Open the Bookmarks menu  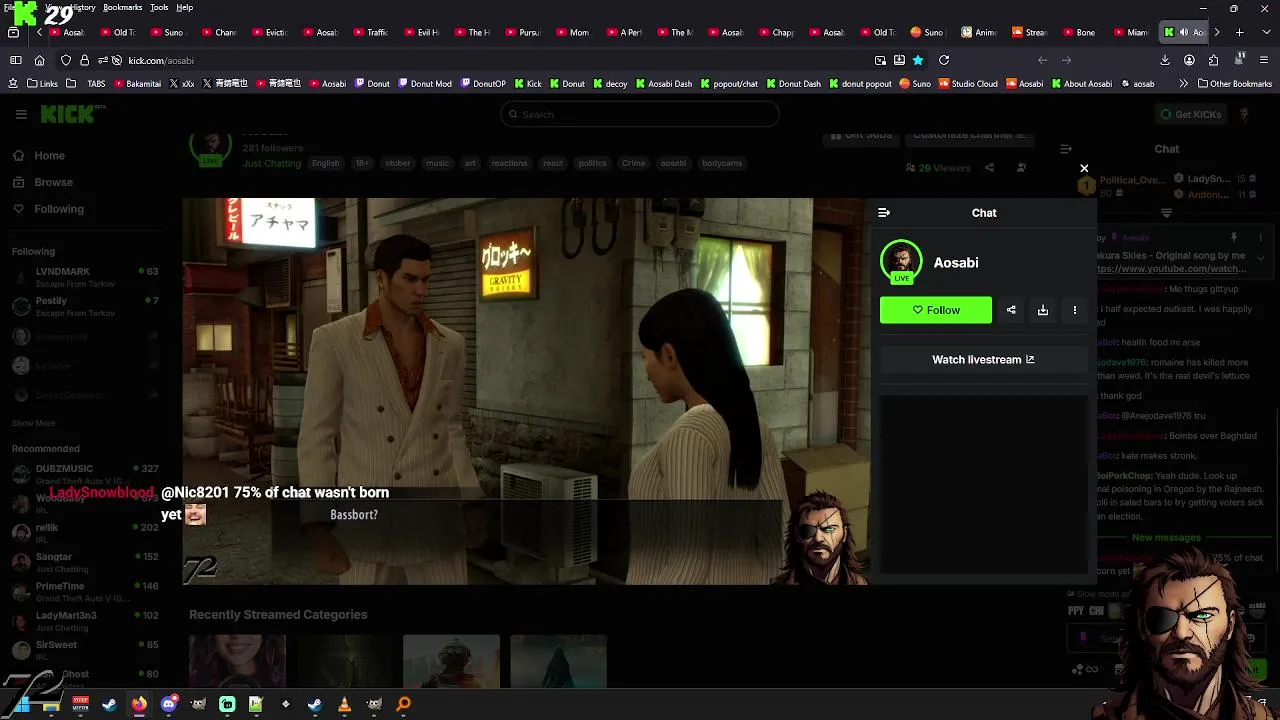(x=122, y=7)
